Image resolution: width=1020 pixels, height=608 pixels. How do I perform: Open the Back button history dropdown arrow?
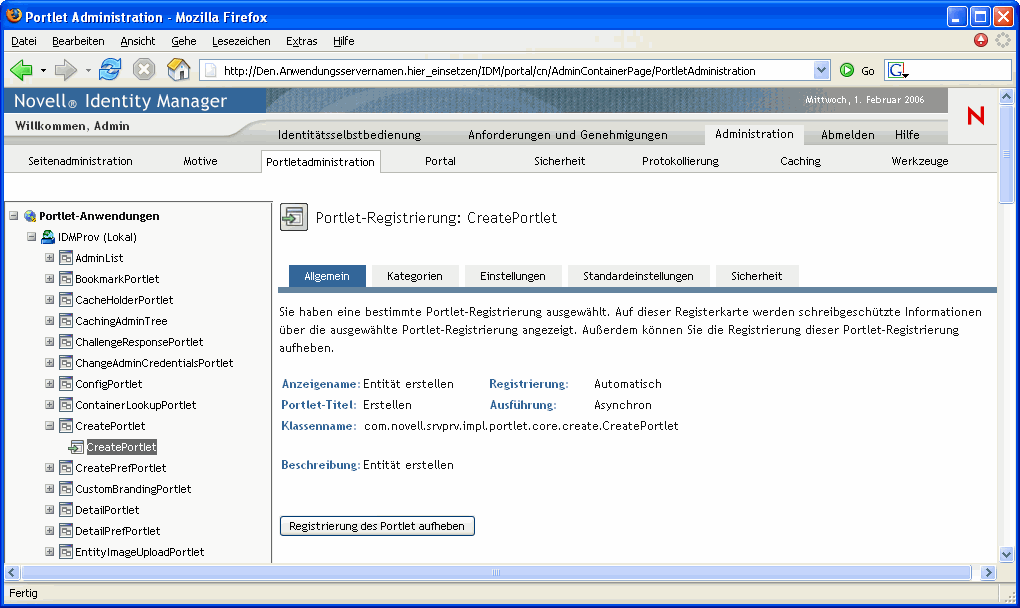43,70
